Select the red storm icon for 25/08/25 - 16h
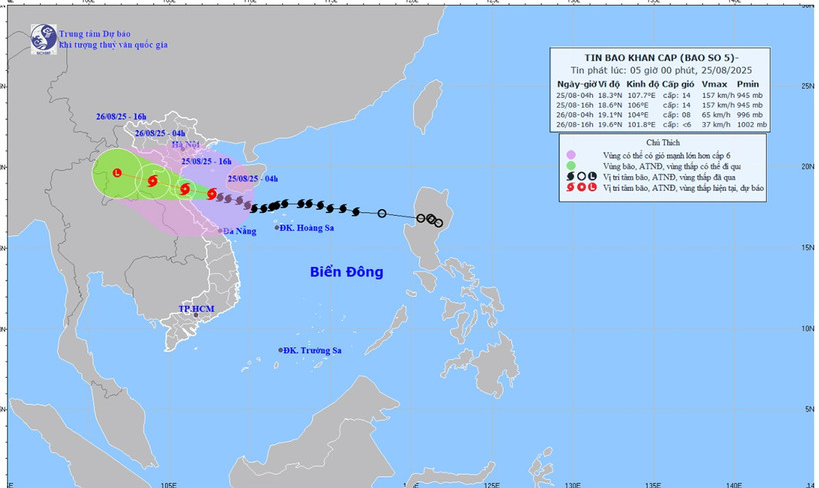 click(x=185, y=189)
